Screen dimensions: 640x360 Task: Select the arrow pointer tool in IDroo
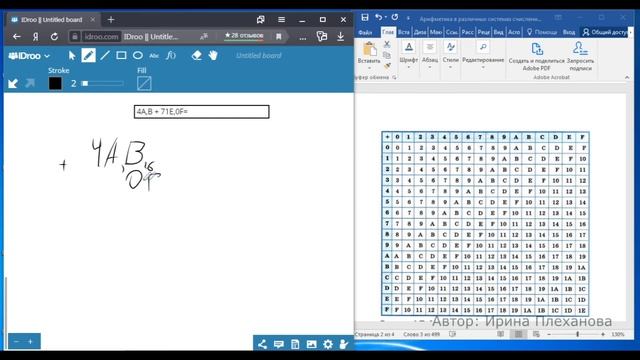[72, 56]
